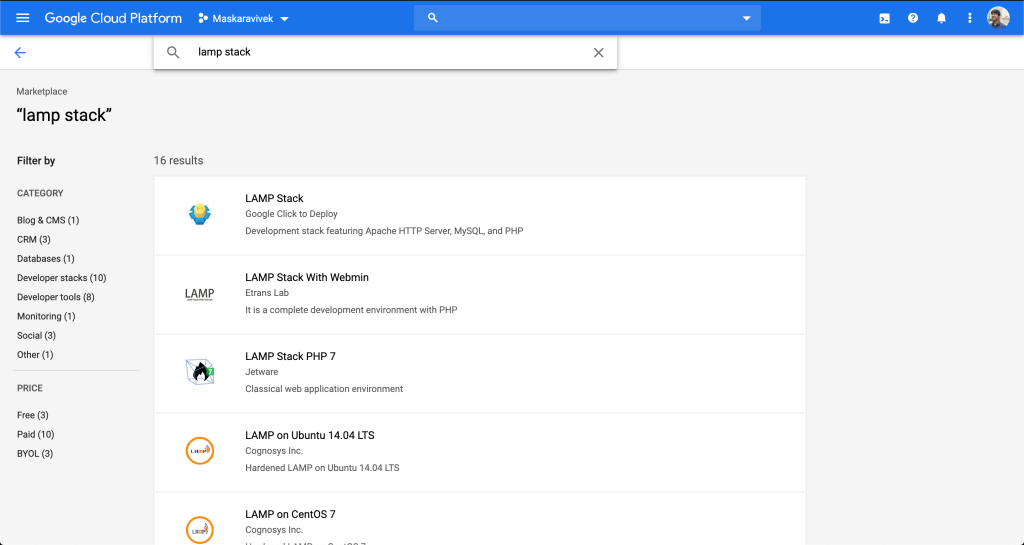The image size is (1024, 545).
Task: Activate Cloud Shell icon
Action: click(884, 18)
